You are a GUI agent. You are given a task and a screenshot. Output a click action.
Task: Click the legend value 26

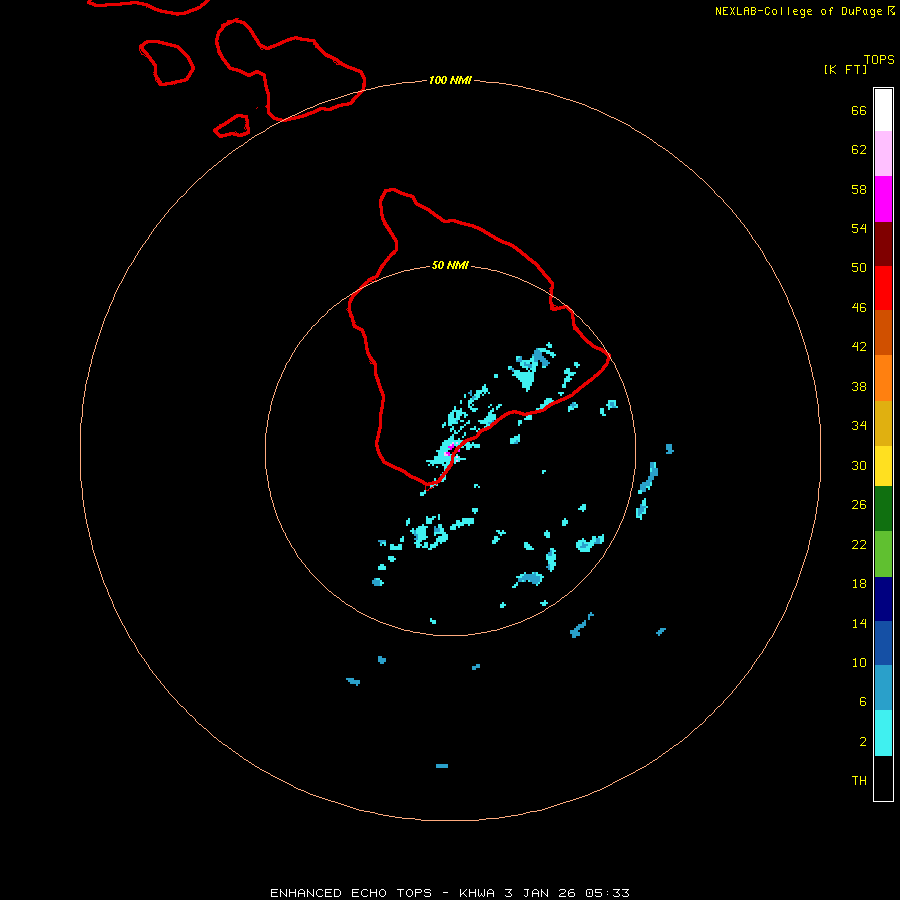point(859,505)
